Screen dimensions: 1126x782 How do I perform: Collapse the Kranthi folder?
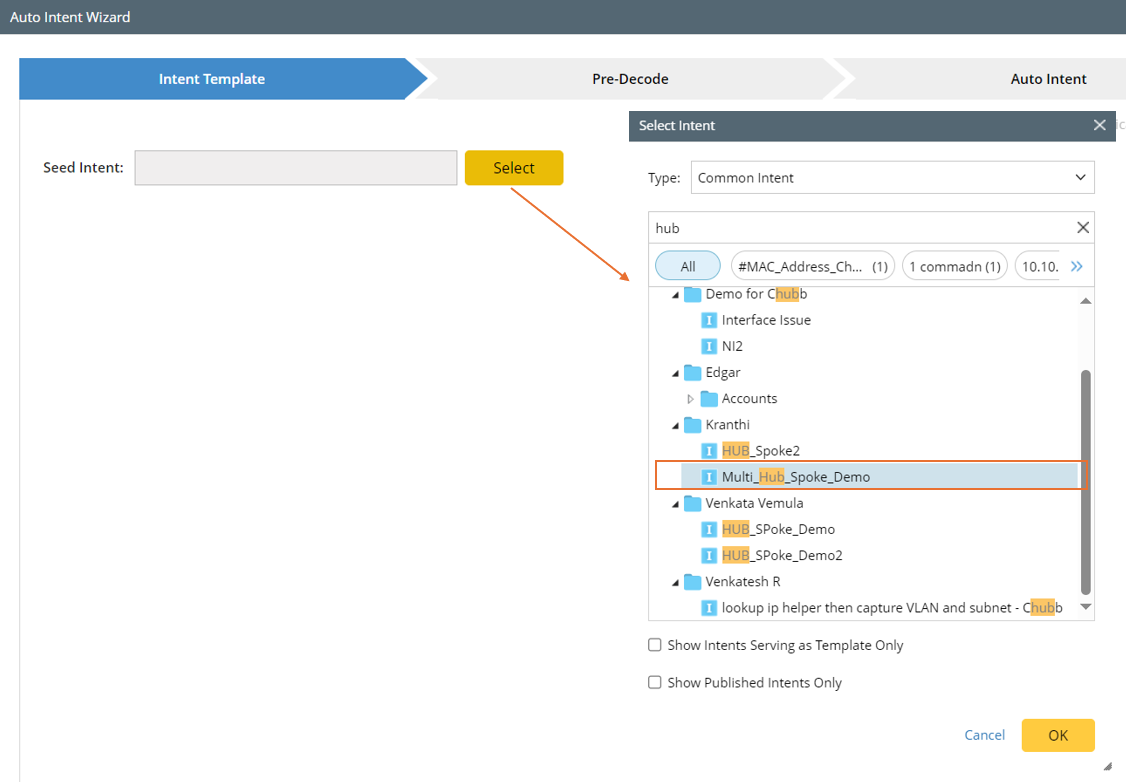[x=675, y=425]
